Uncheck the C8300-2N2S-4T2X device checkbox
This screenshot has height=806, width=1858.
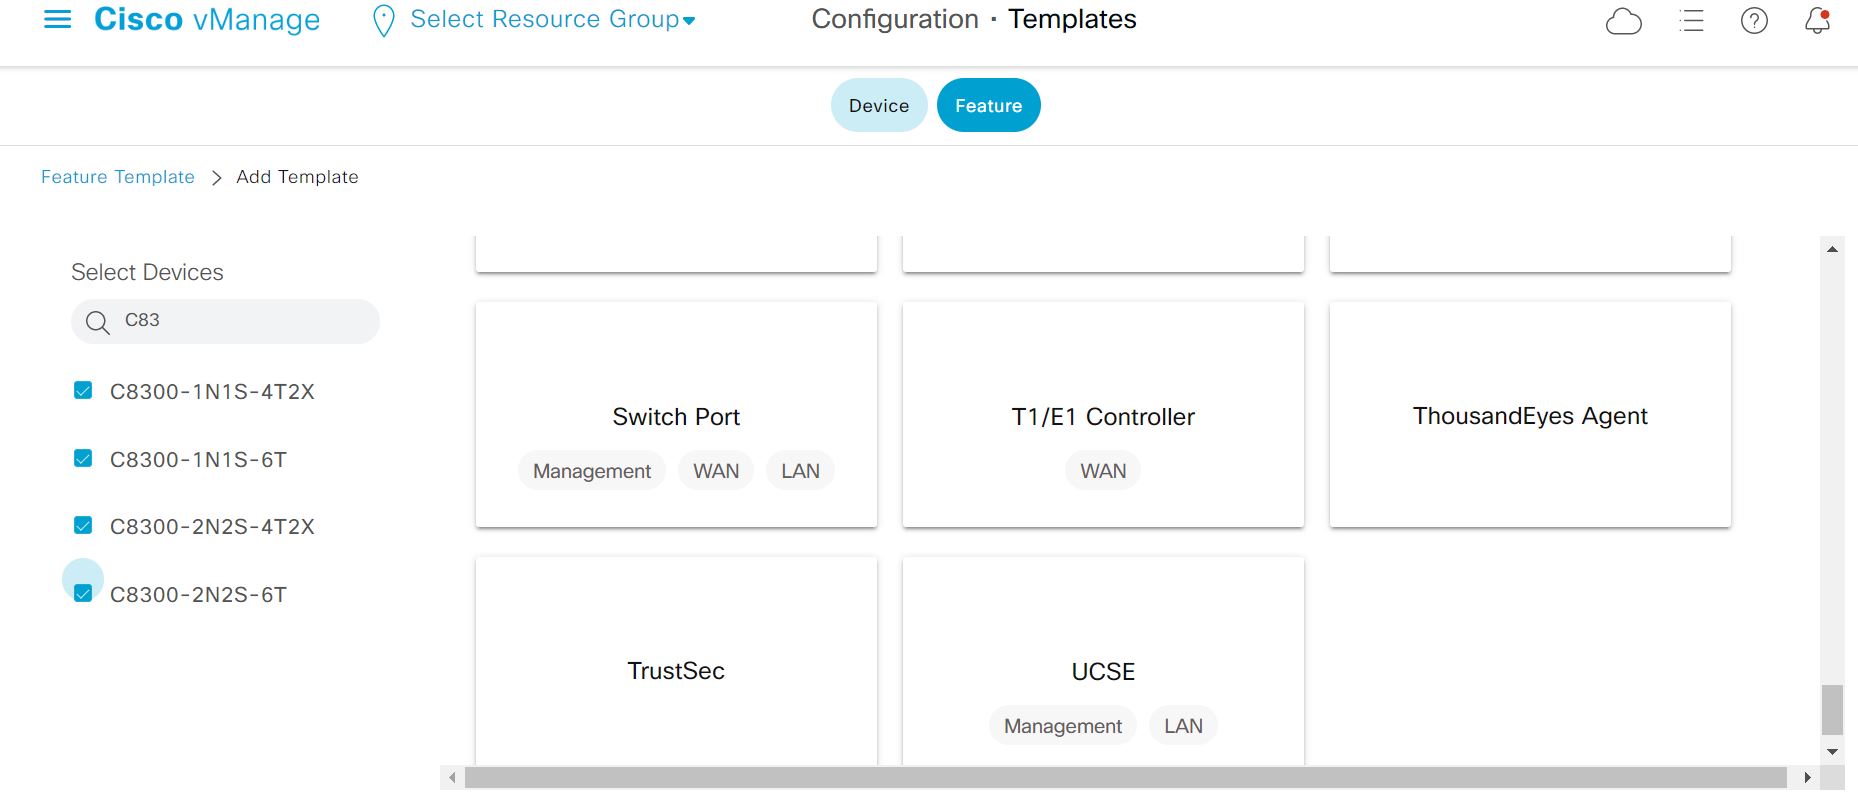pos(83,526)
